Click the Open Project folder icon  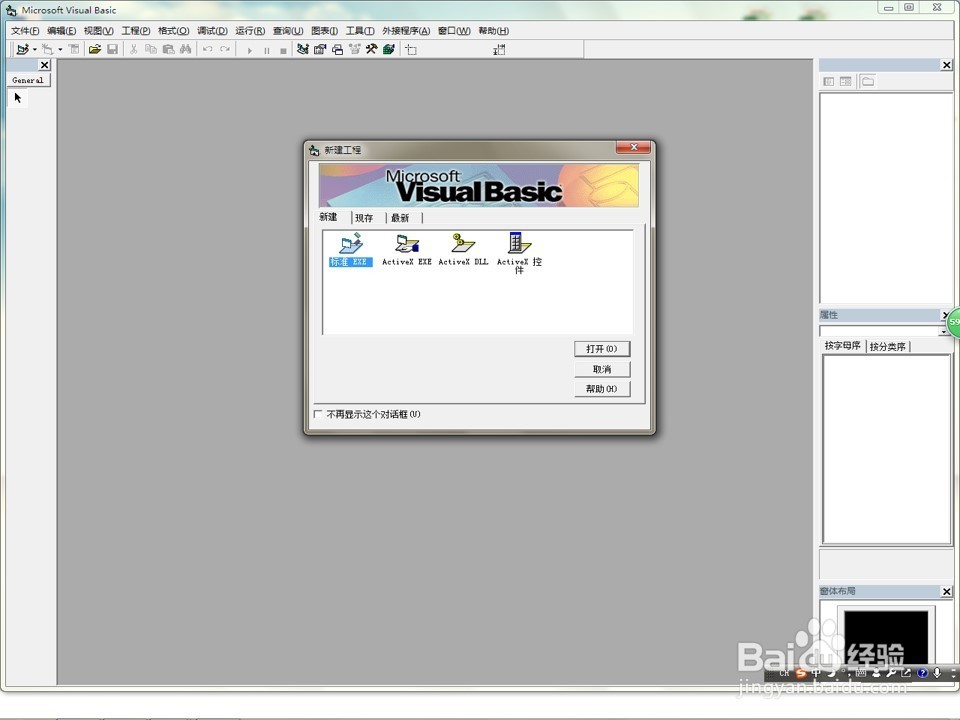(95, 50)
